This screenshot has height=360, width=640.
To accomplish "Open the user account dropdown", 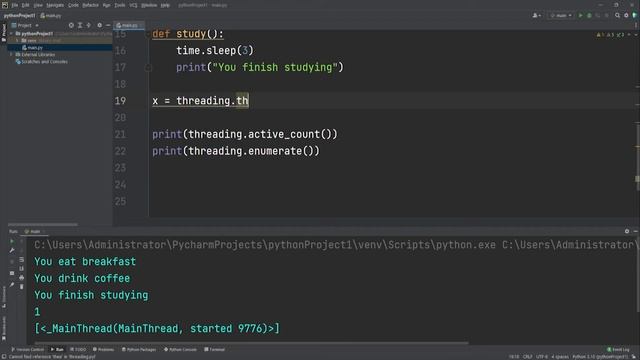I will 537,16.
